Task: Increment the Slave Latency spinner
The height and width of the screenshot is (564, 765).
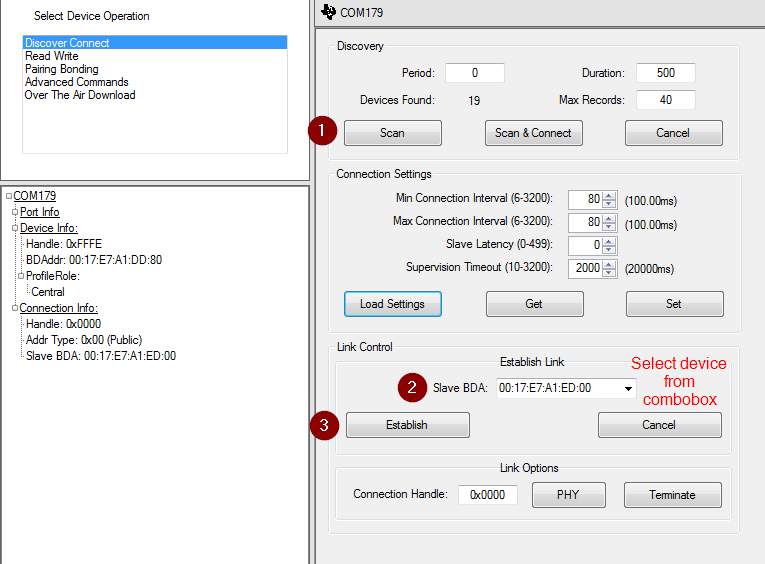Action: point(609,240)
